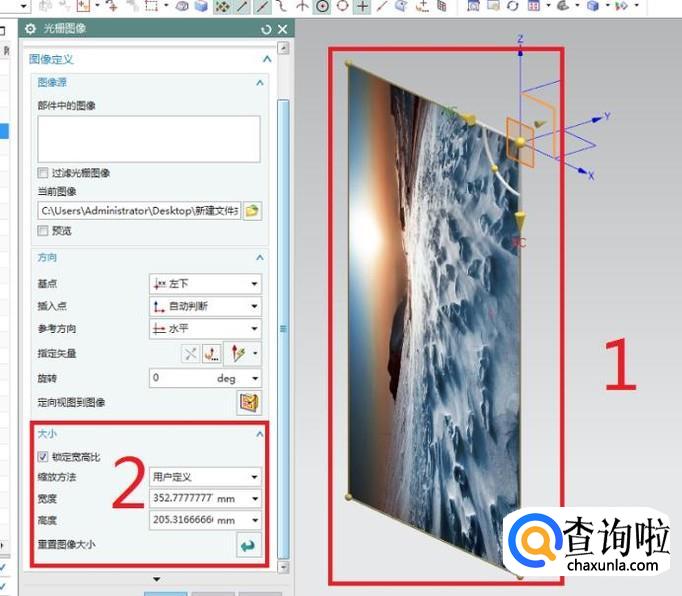The width and height of the screenshot is (682, 596).
Task: Open the raster image dialog settings gear
Action: (30, 29)
